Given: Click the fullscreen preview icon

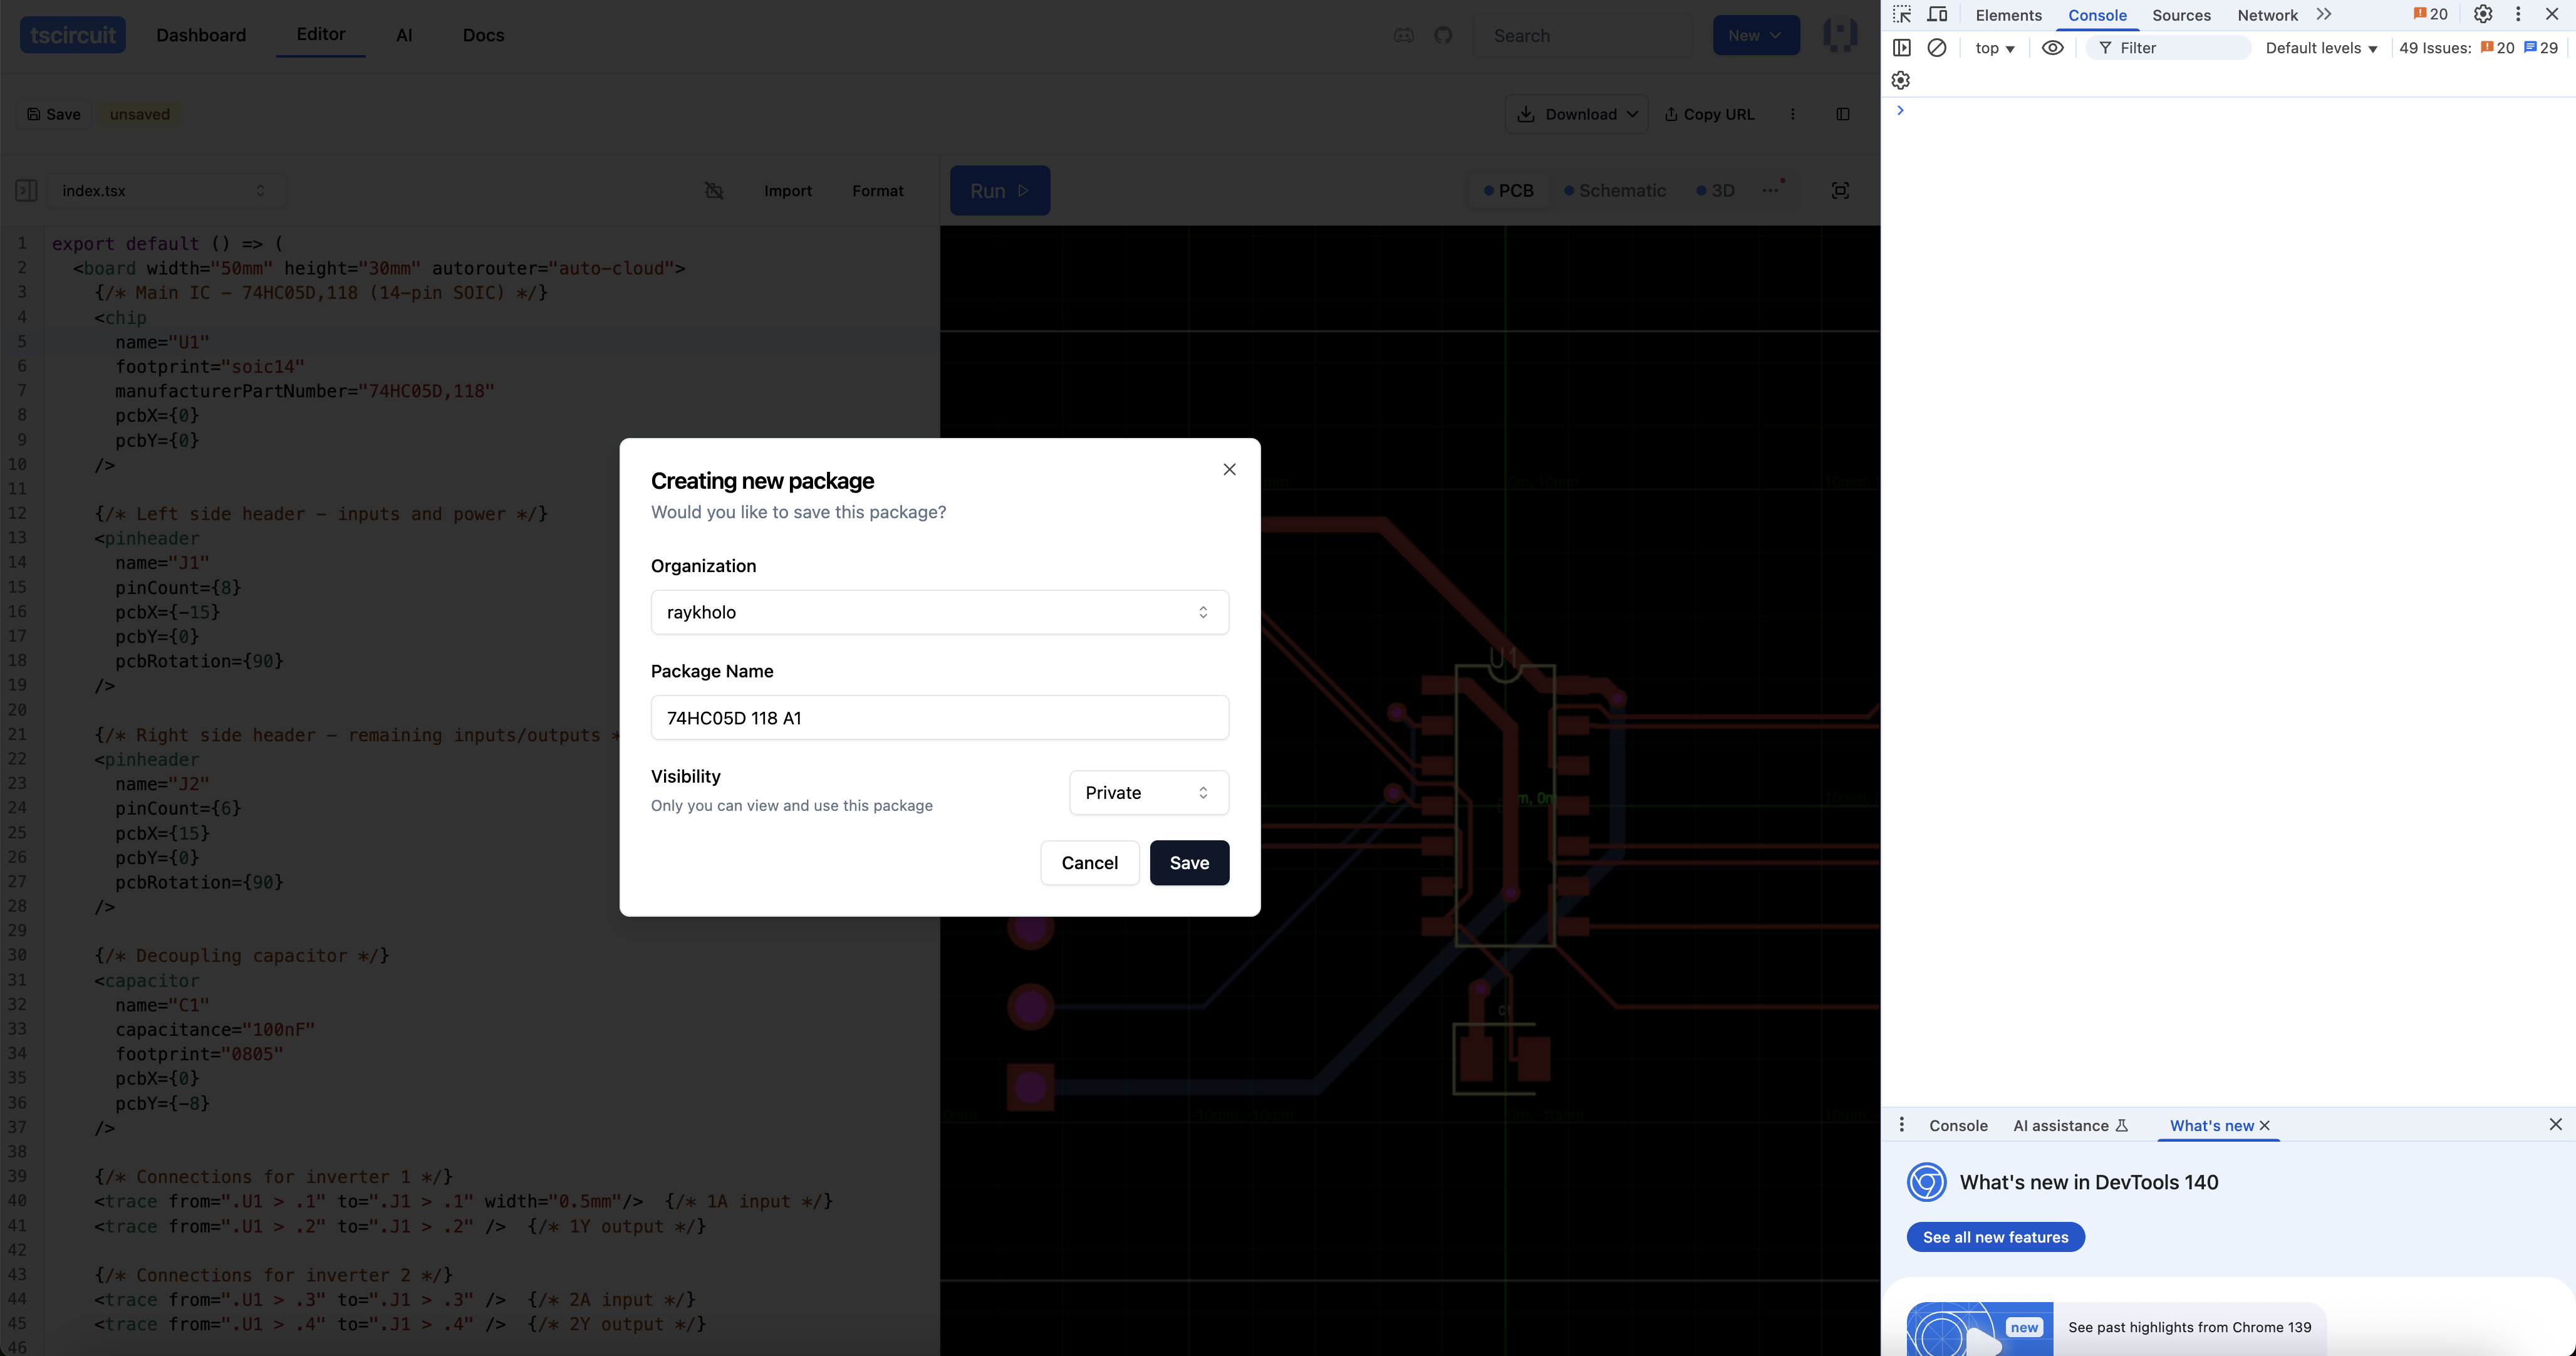Looking at the screenshot, I should click(1840, 190).
